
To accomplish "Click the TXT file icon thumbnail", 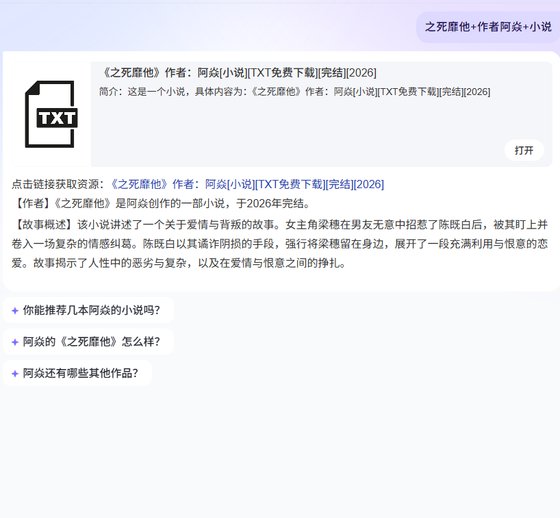I will pyautogui.click(x=51, y=114).
